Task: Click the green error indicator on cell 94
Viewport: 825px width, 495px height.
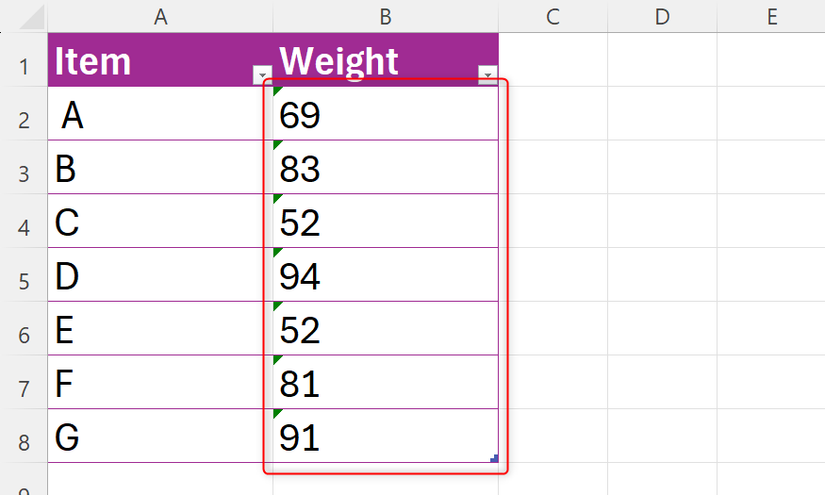Action: 277,253
